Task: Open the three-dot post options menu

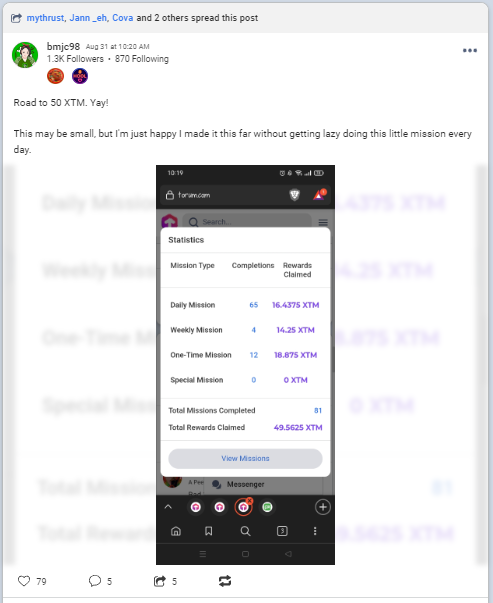Action: [470, 50]
